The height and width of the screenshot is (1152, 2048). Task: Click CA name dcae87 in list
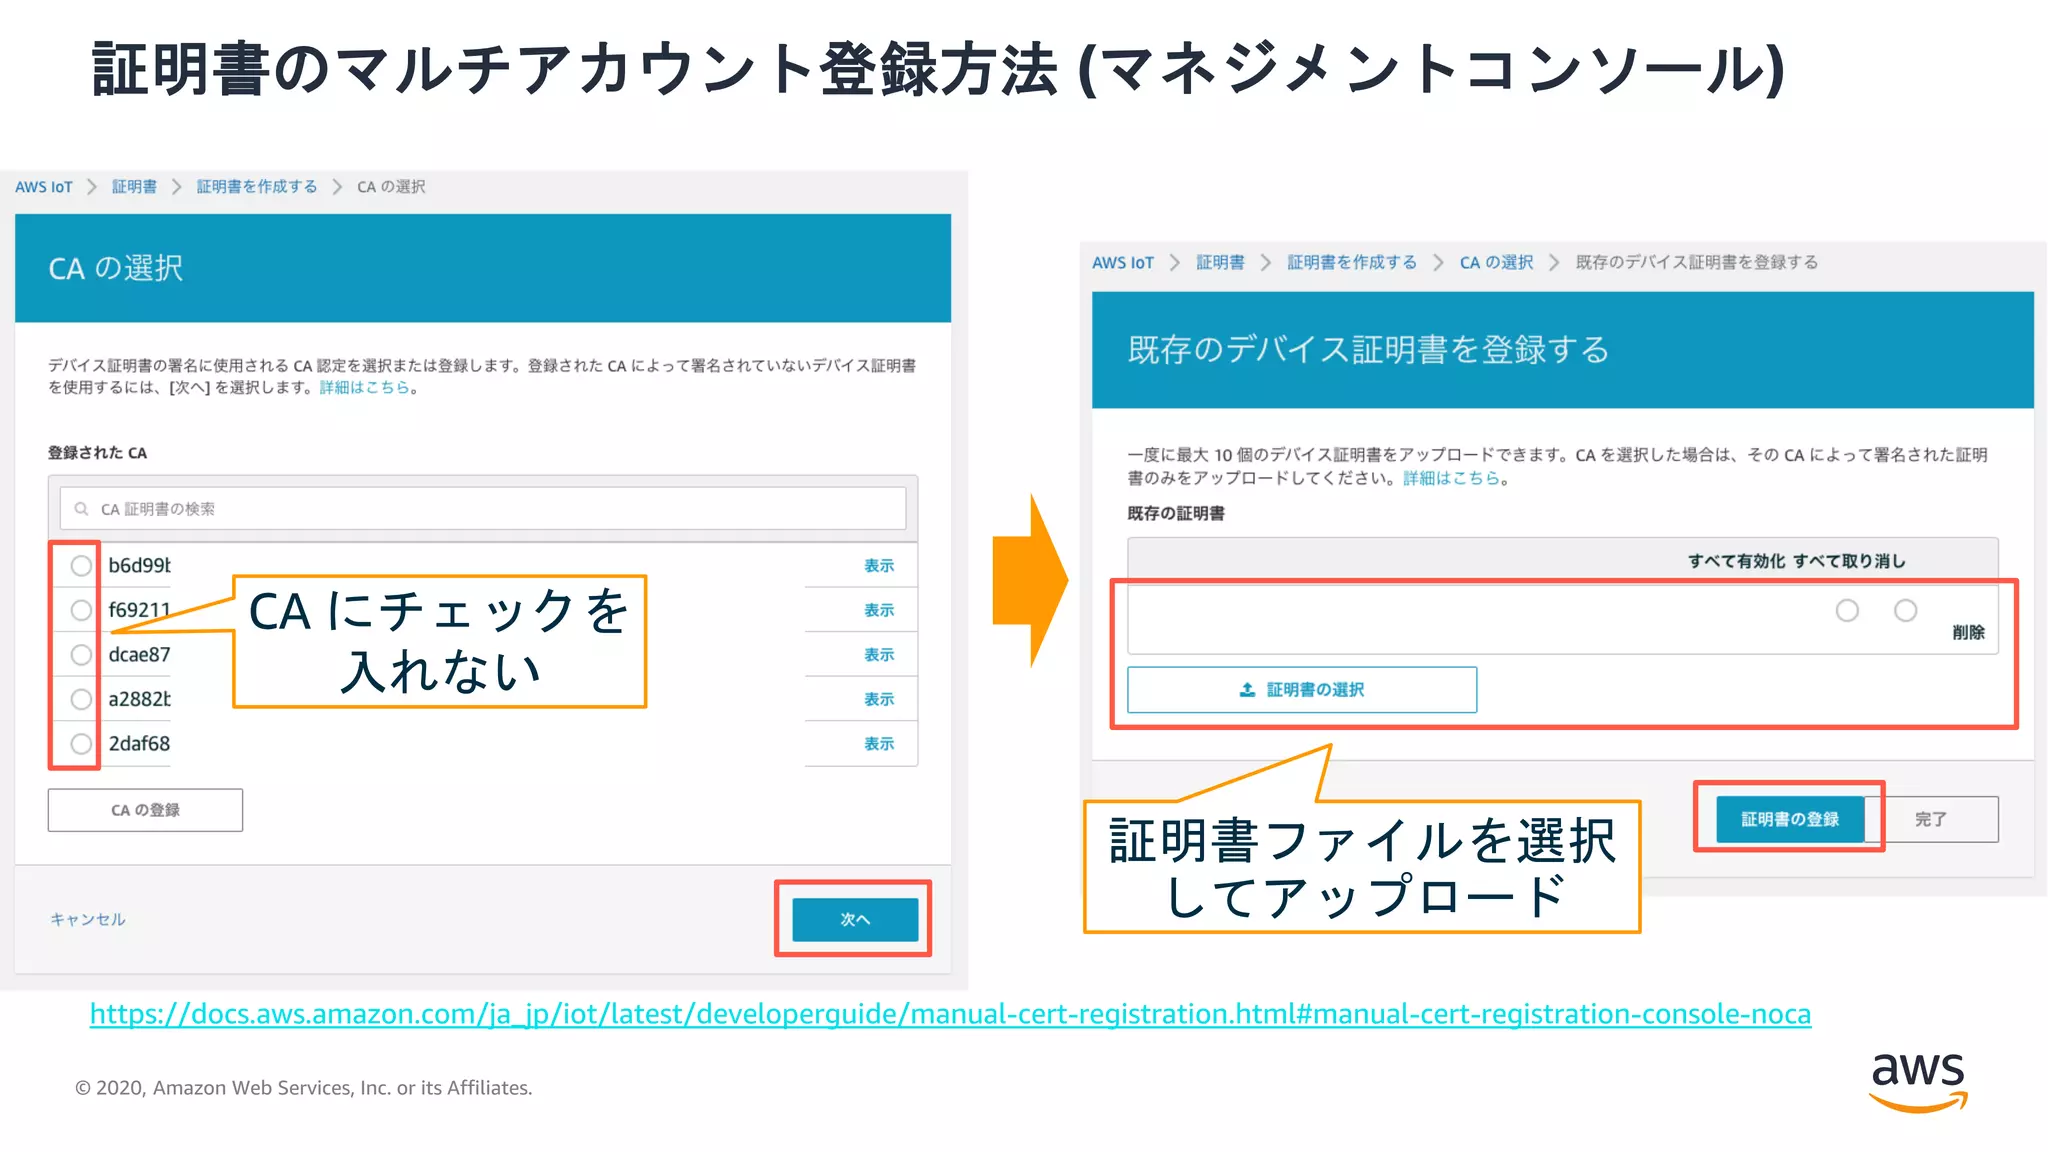139,655
